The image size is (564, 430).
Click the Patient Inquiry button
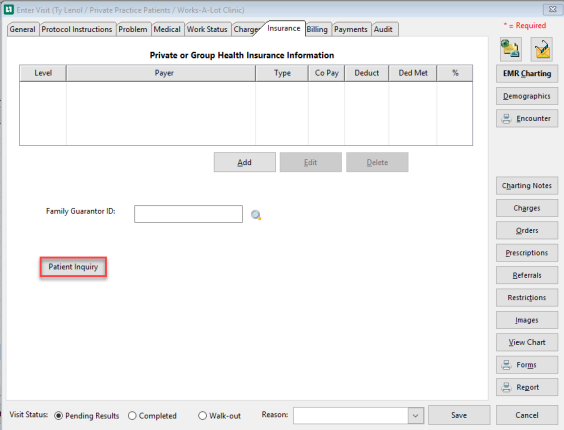pyautogui.click(x=73, y=267)
